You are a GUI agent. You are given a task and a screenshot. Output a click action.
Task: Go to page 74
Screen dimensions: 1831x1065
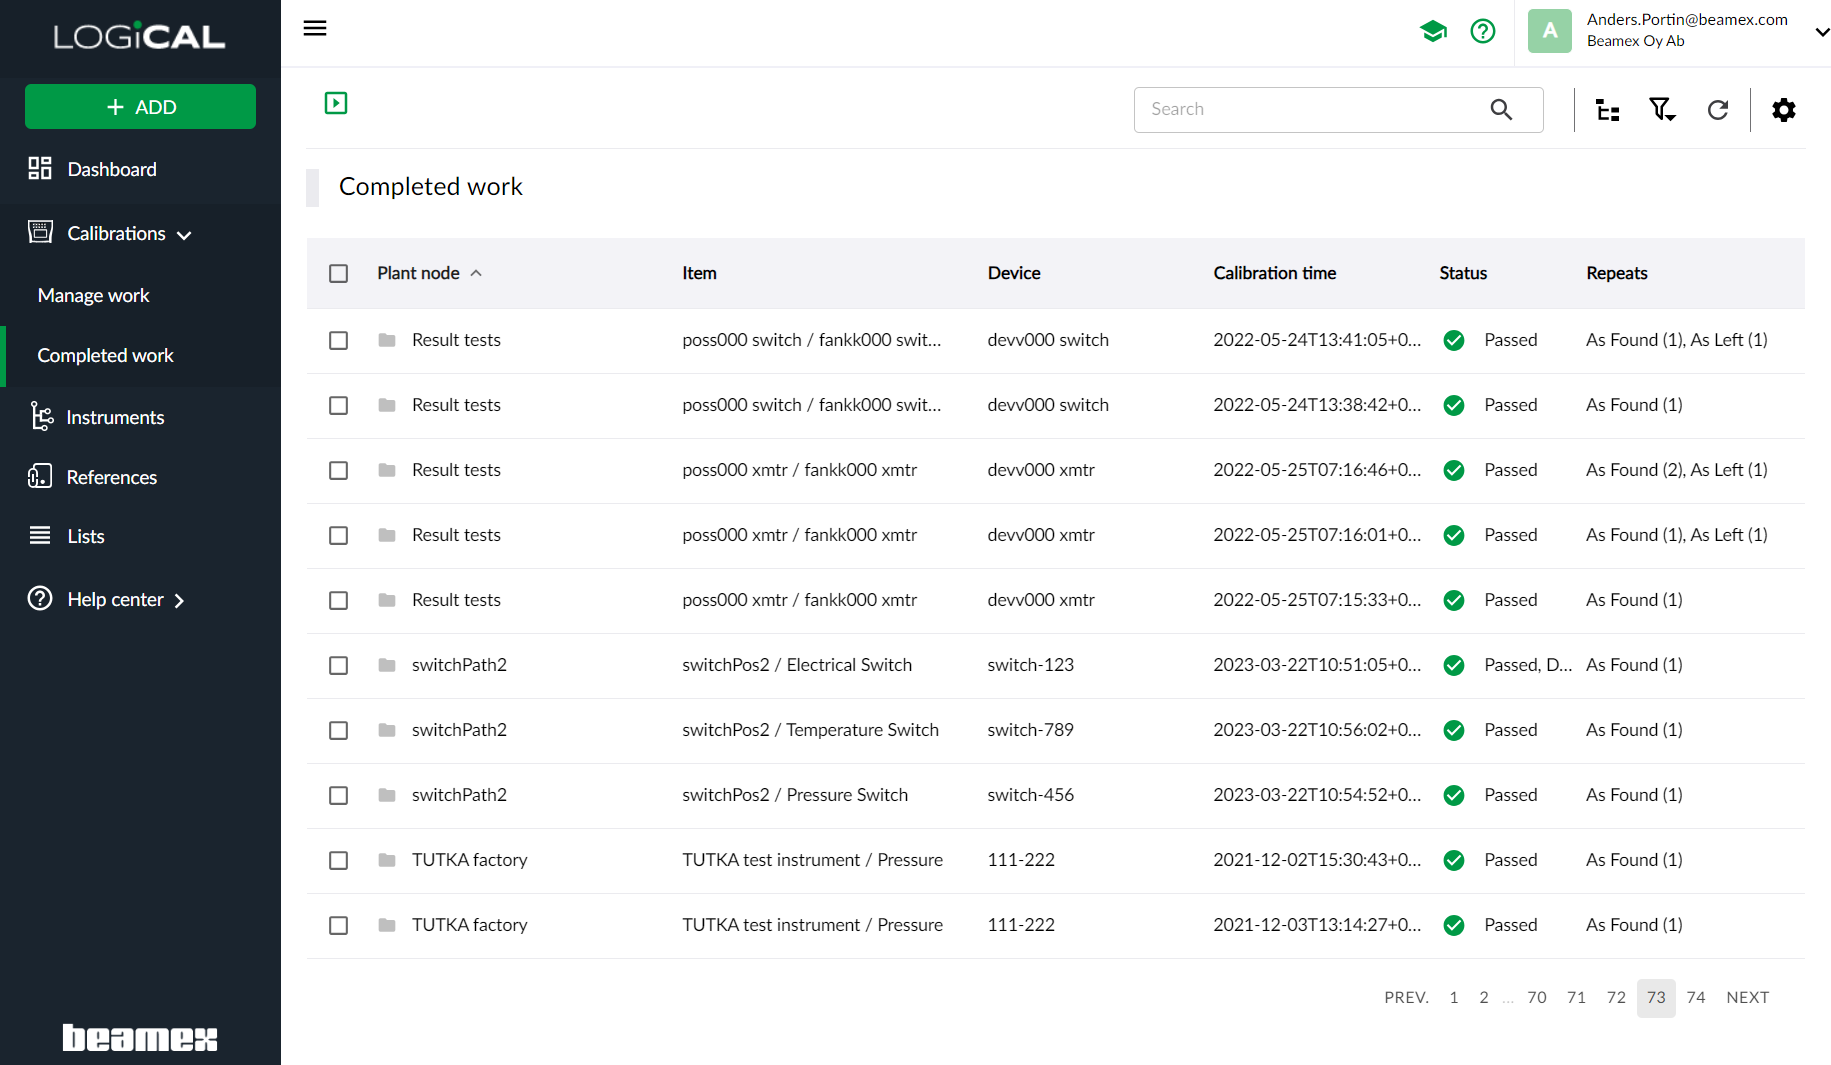(1696, 997)
